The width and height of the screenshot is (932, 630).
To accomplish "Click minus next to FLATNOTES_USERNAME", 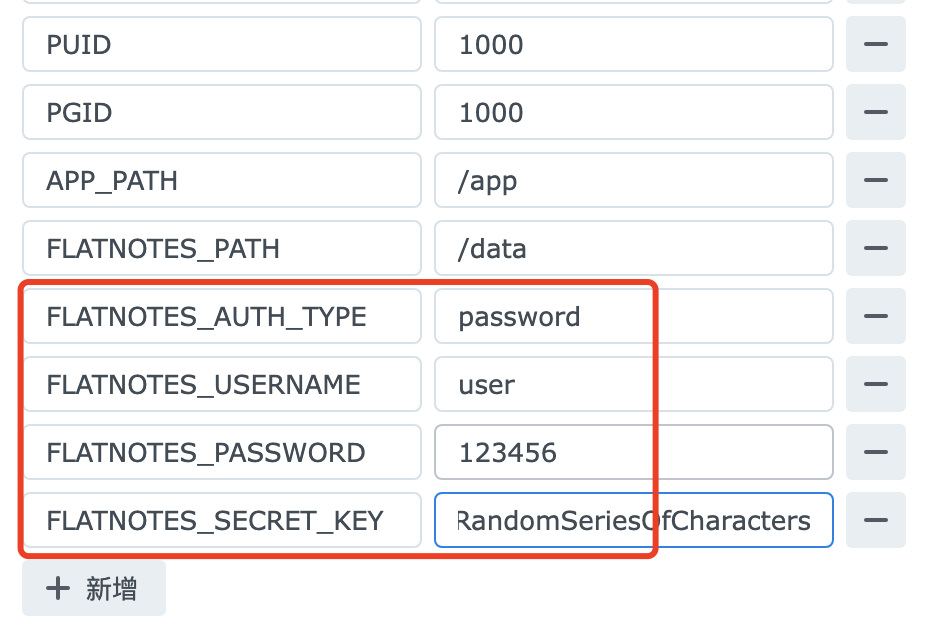I will point(875,384).
